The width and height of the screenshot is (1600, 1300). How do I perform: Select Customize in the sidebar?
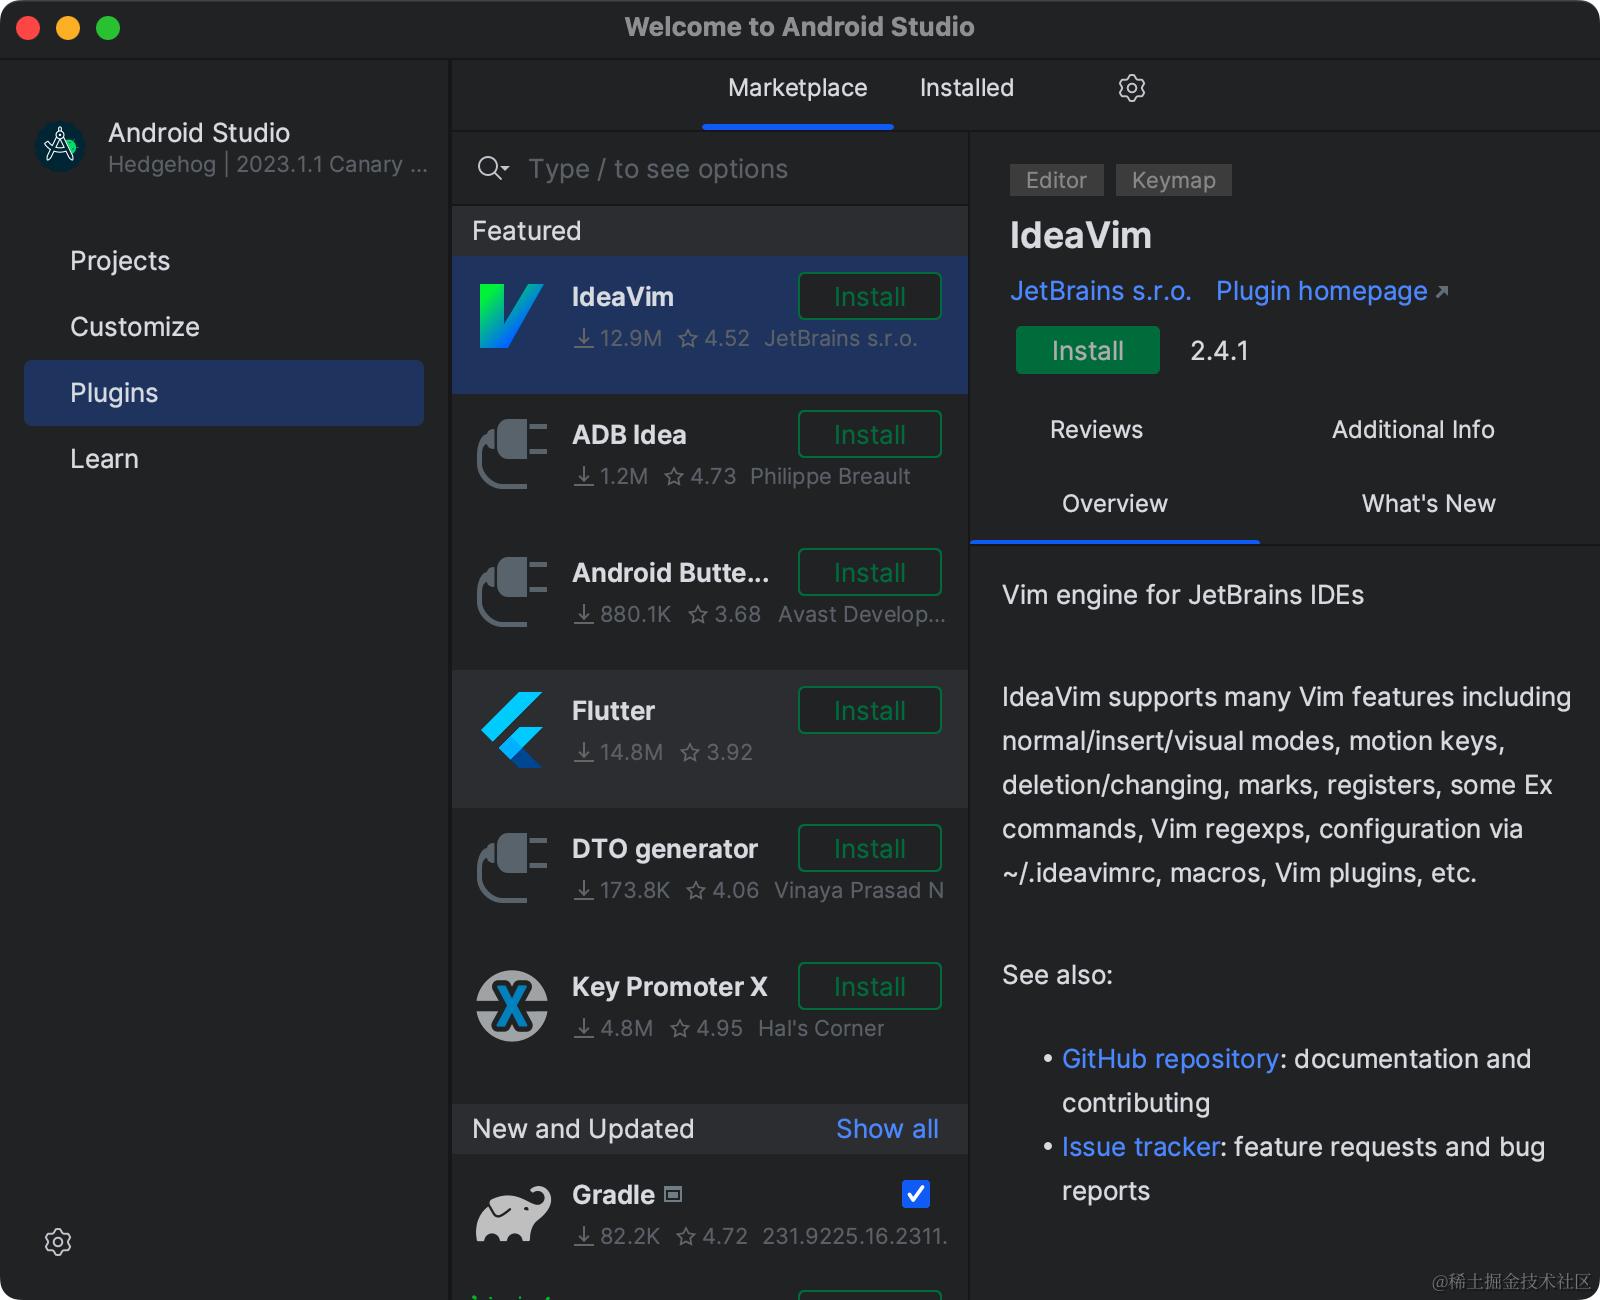[135, 327]
